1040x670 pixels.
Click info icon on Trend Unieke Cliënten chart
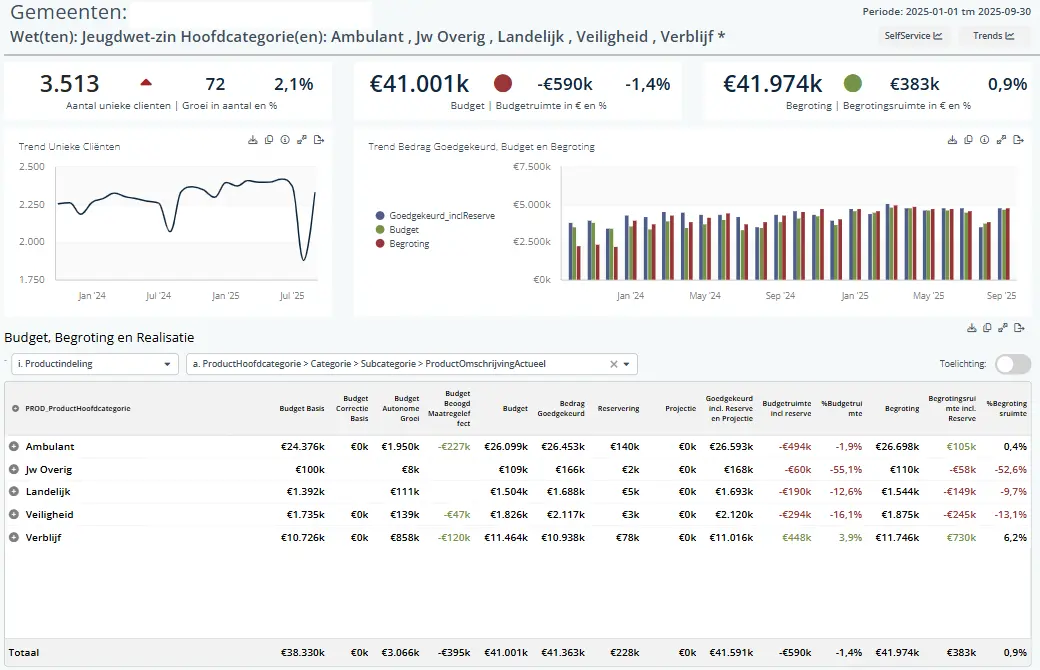(x=285, y=140)
